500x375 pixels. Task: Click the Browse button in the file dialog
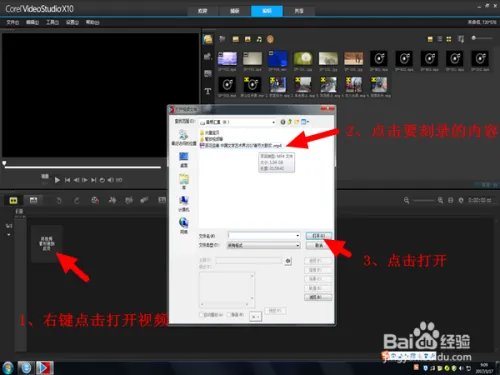pyautogui.click(x=318, y=297)
